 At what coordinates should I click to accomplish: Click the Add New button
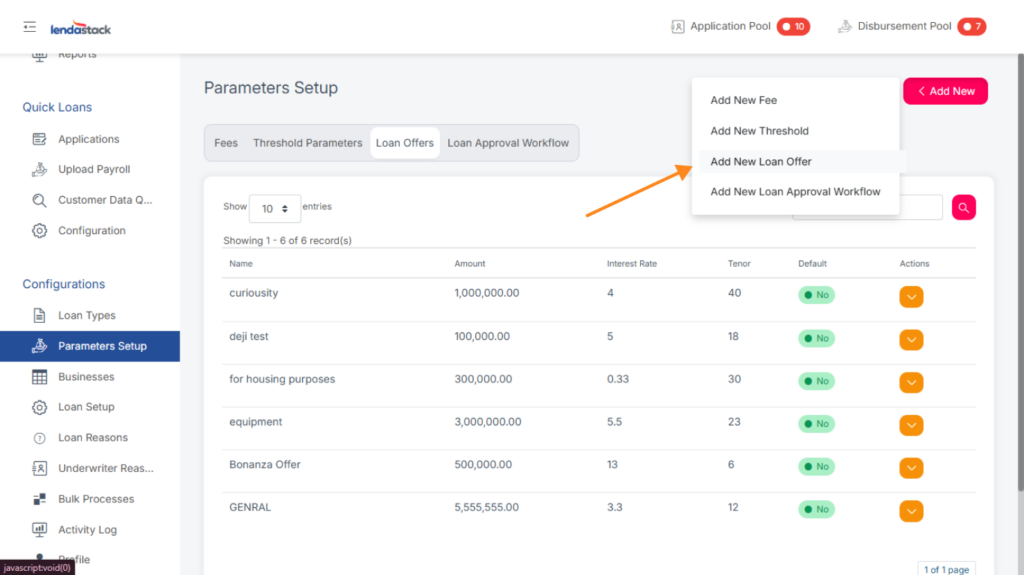click(945, 91)
